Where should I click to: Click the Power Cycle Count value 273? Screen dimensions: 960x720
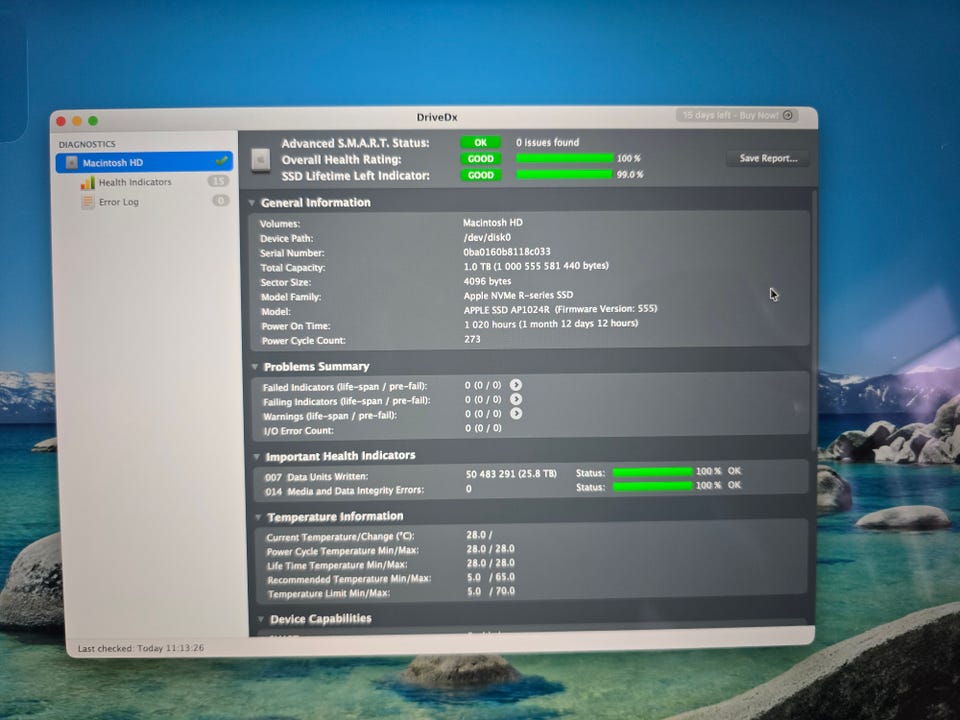click(472, 339)
